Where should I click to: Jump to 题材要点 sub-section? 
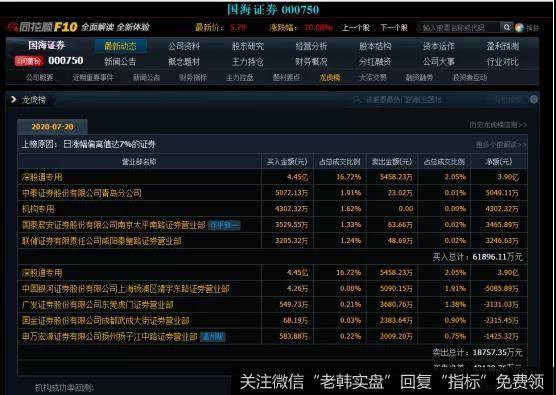point(286,77)
